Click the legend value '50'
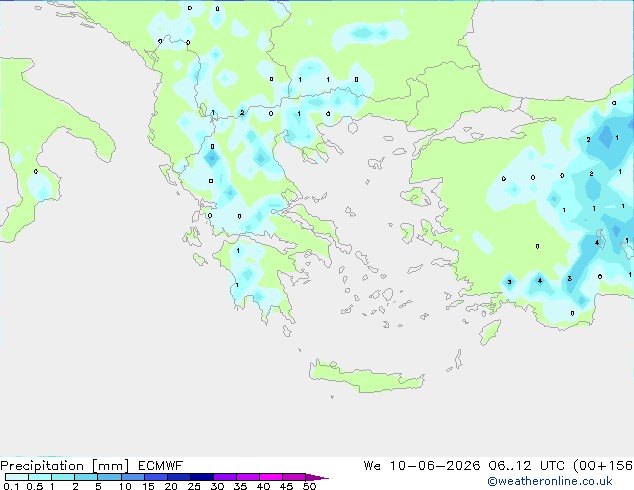The height and width of the screenshot is (490, 634). (309, 486)
